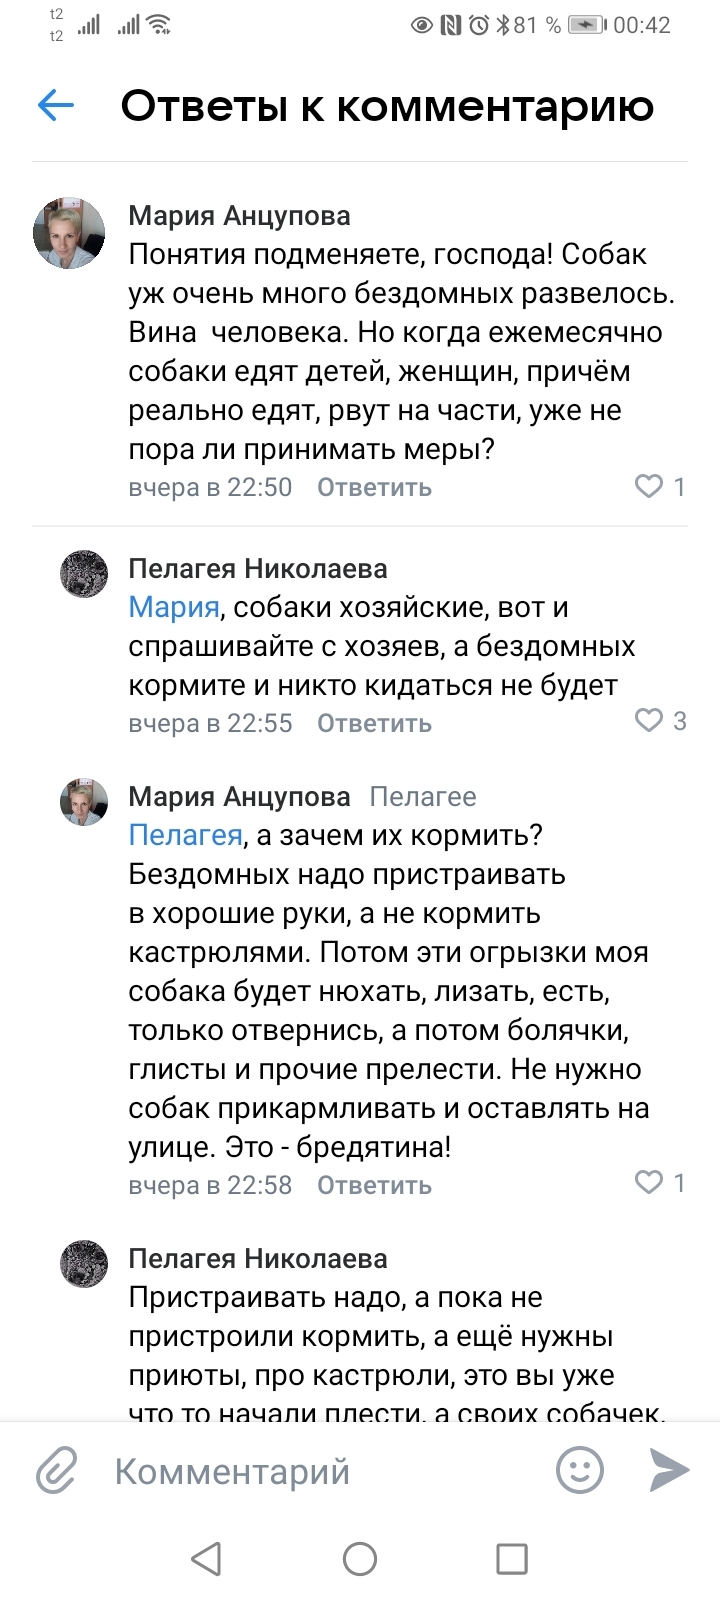
Task: Tap the name 'Пелагея Николаева' on the last comment
Action: pyautogui.click(x=258, y=1258)
